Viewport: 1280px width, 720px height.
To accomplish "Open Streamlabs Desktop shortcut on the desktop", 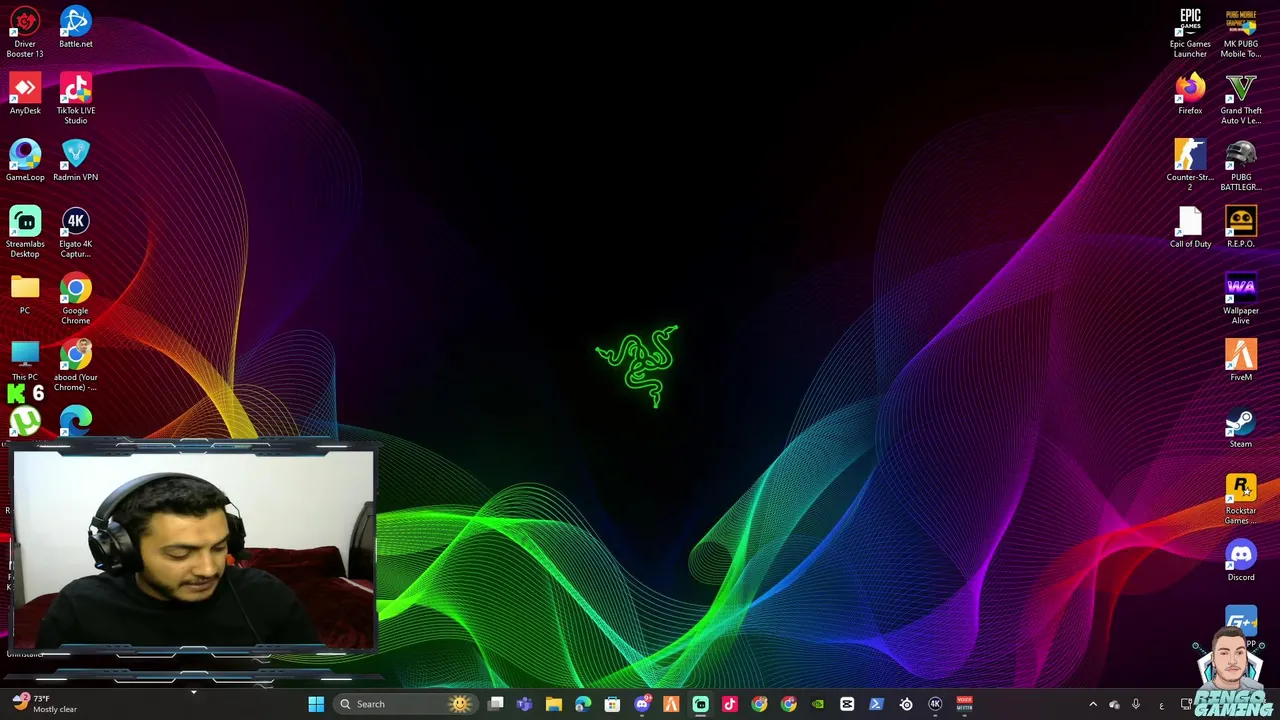I will [25, 232].
